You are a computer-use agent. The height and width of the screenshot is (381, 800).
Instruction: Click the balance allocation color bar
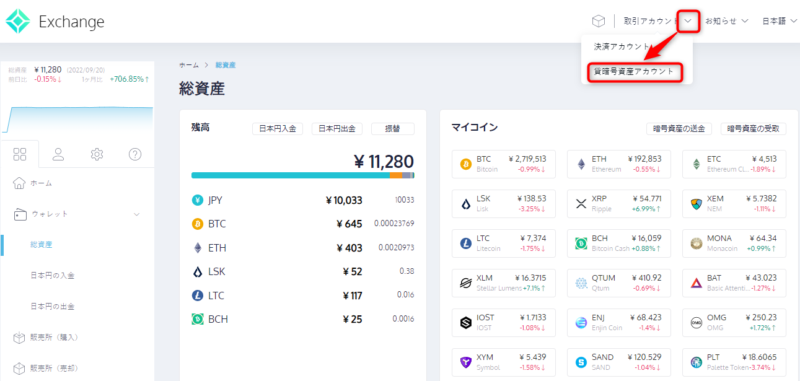click(303, 175)
